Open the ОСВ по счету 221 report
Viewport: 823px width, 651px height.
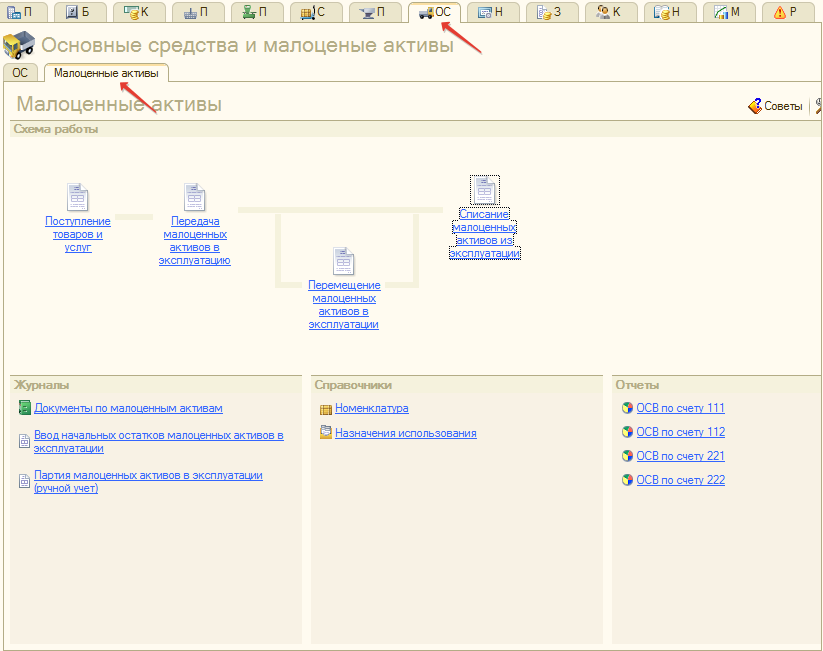tap(680, 456)
